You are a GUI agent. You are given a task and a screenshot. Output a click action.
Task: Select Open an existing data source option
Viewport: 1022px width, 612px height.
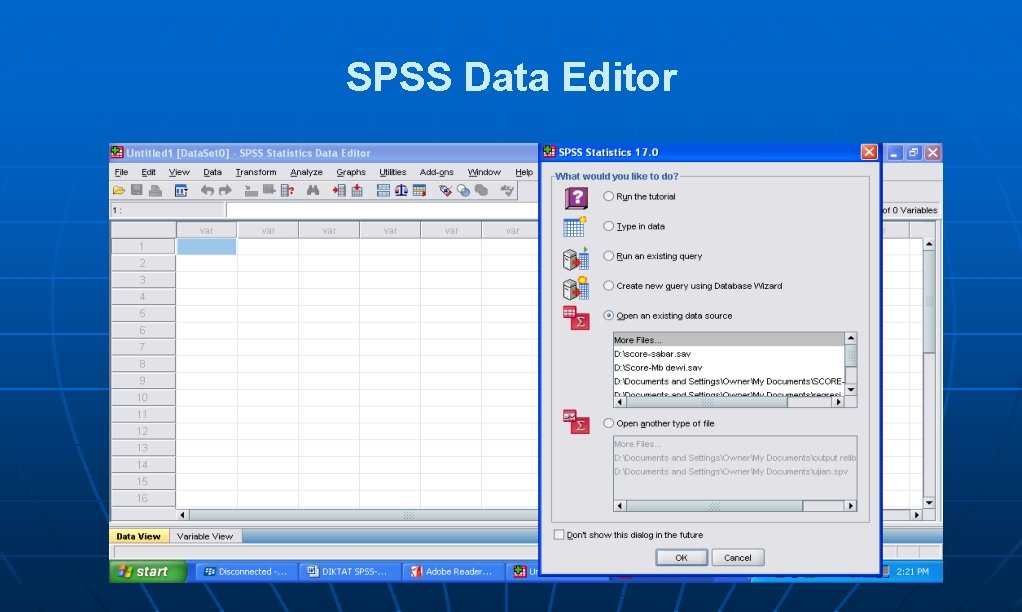[608, 315]
